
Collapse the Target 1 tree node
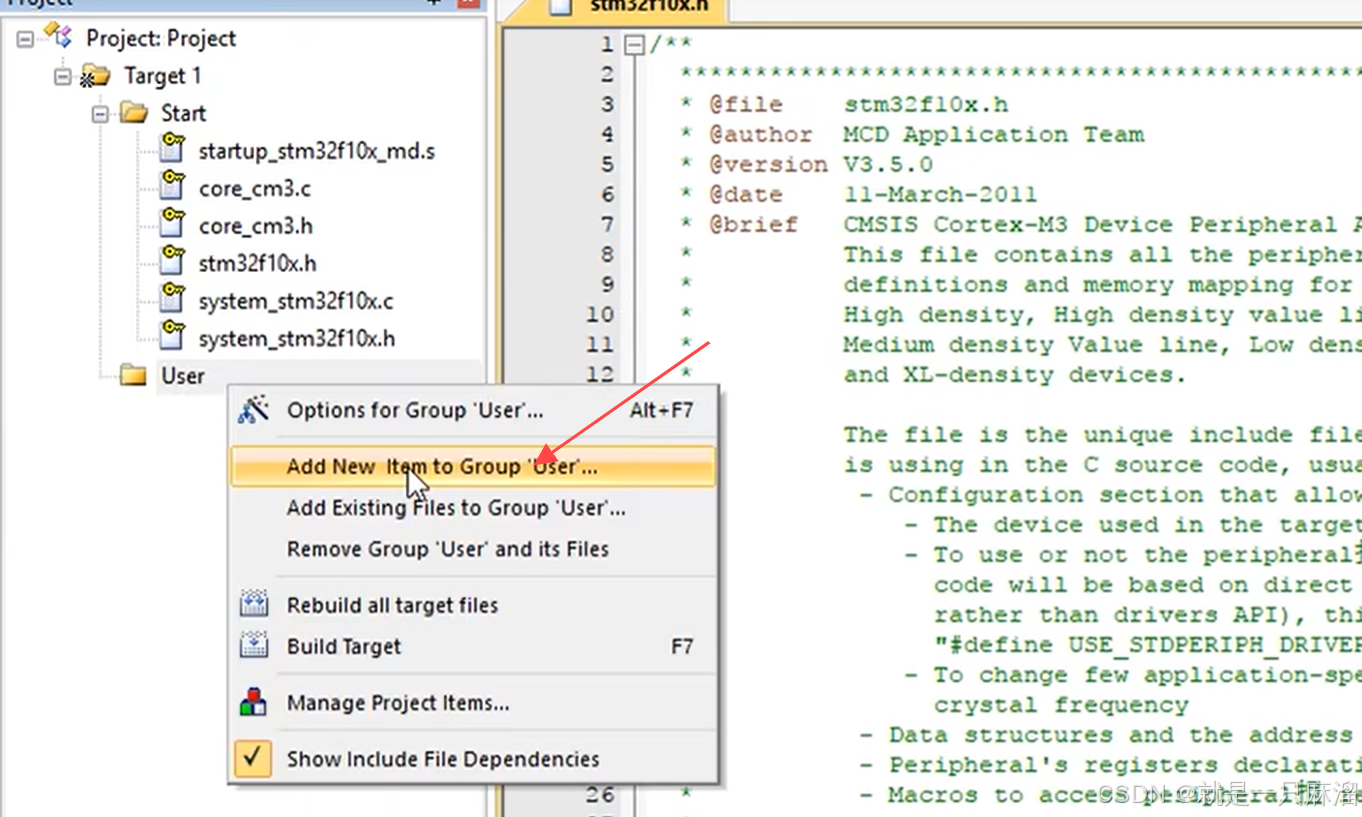coord(63,76)
